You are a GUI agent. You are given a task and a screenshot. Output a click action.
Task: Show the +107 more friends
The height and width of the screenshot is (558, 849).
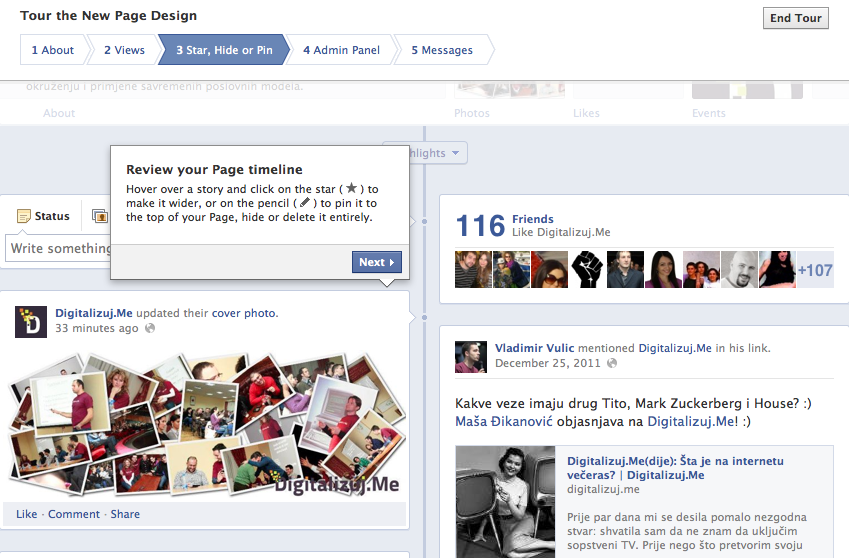(815, 270)
